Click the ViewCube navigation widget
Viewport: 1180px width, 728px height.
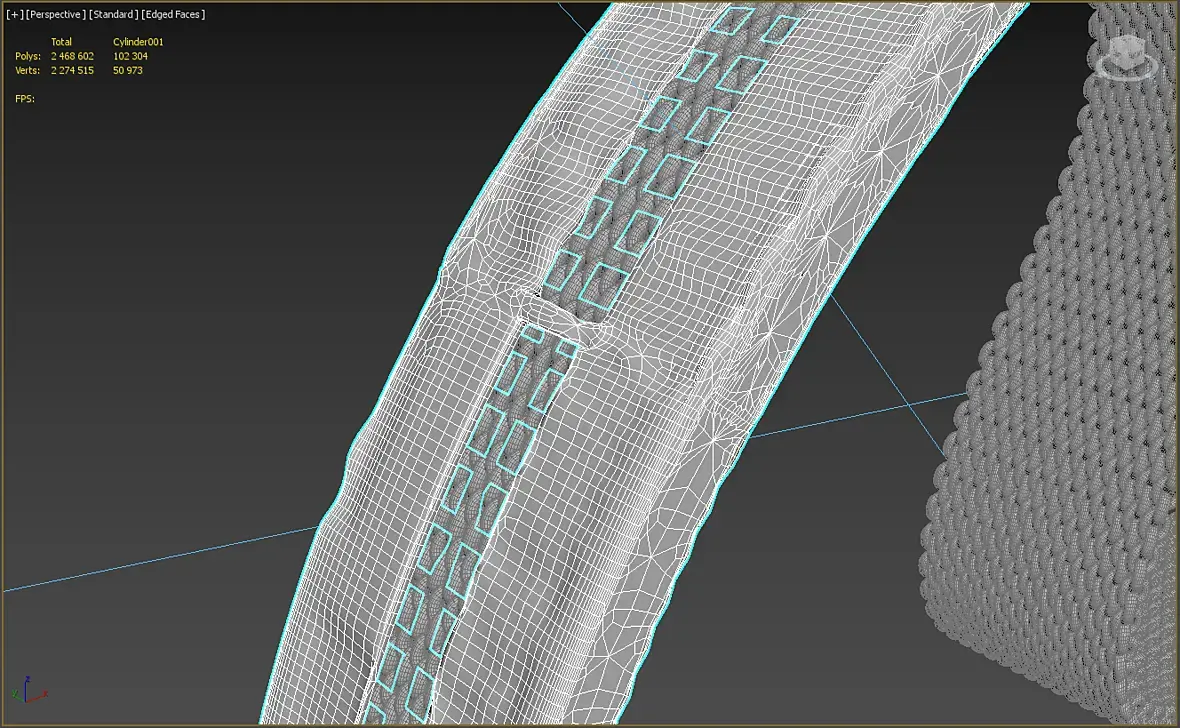click(1127, 58)
